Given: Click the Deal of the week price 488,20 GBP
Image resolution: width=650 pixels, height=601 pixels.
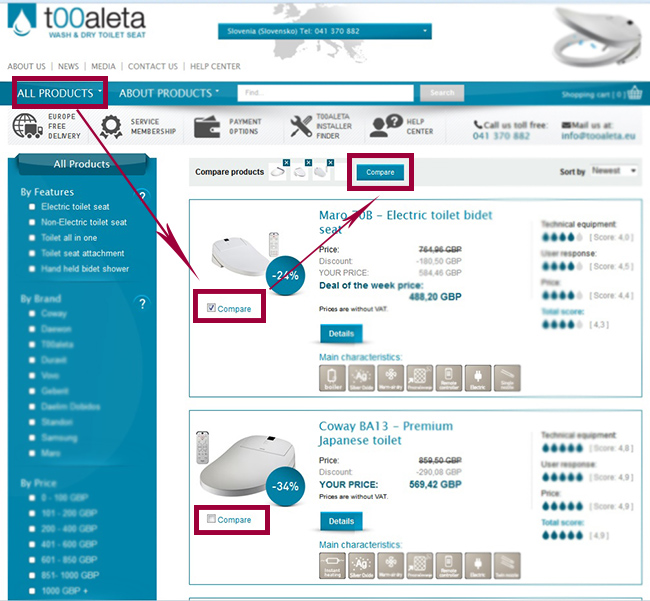Looking at the screenshot, I should coord(435,297).
